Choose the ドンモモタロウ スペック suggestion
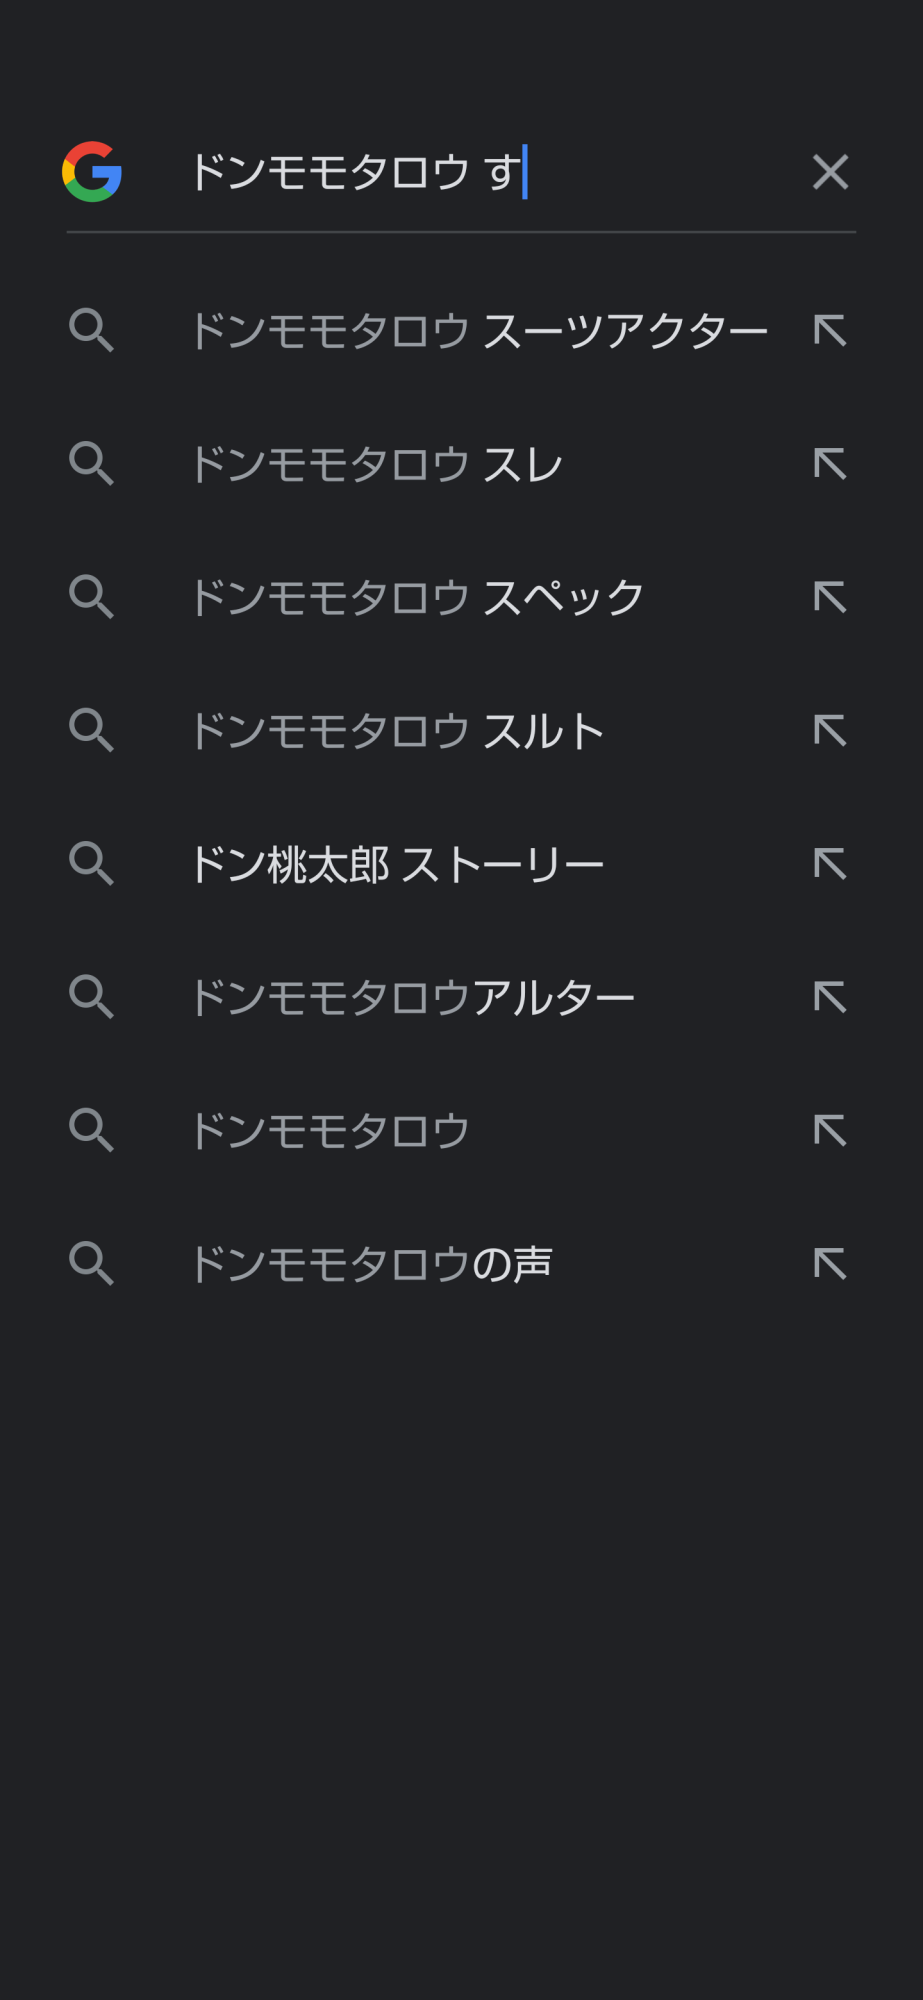923x2000 pixels. coord(416,598)
